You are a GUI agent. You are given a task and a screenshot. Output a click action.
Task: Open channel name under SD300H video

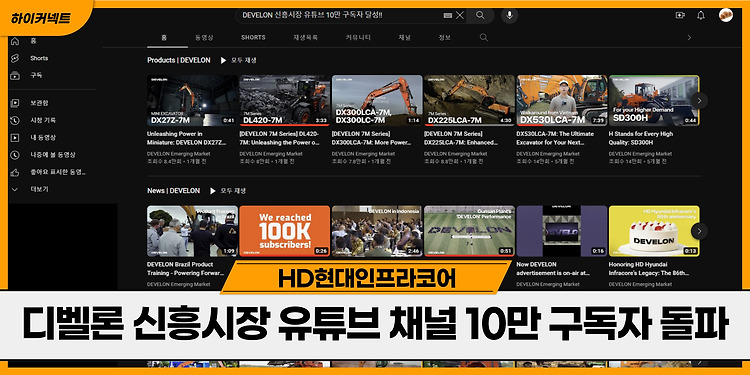click(x=640, y=154)
